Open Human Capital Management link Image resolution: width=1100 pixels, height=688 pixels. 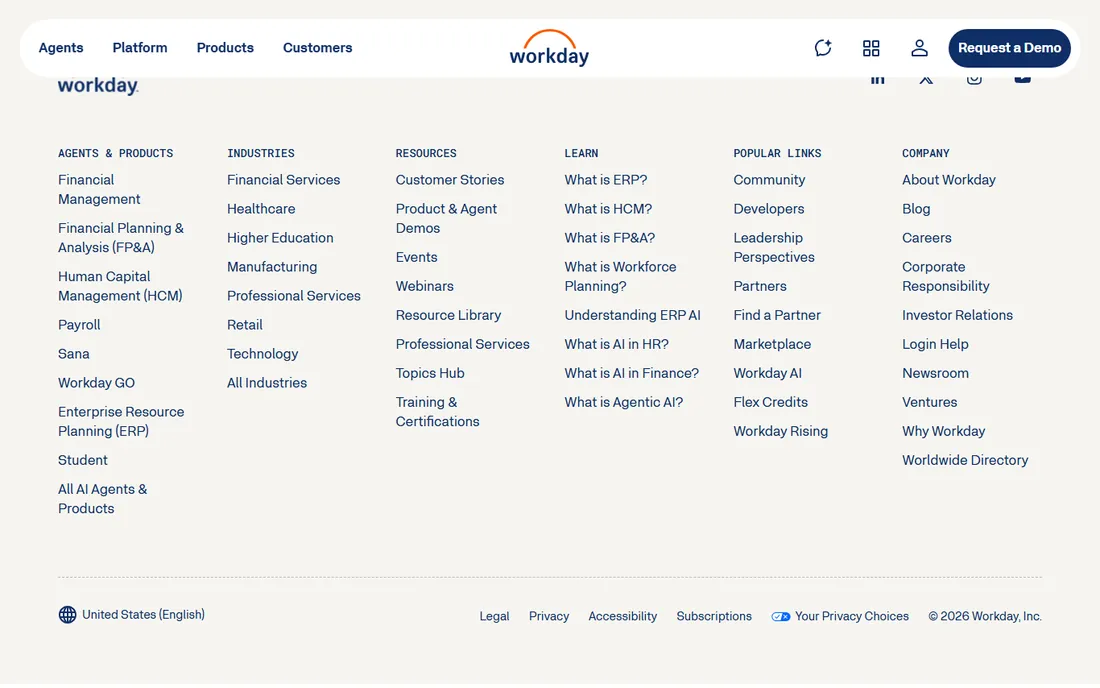click(x=120, y=286)
